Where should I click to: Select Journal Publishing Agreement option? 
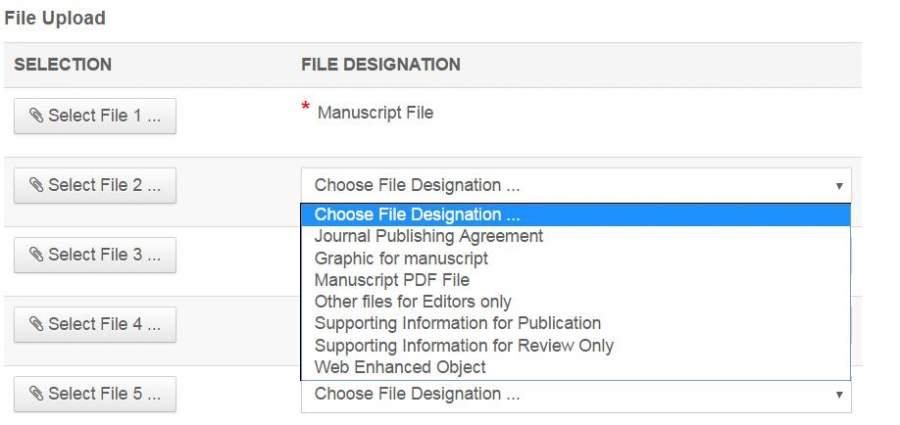(x=429, y=236)
